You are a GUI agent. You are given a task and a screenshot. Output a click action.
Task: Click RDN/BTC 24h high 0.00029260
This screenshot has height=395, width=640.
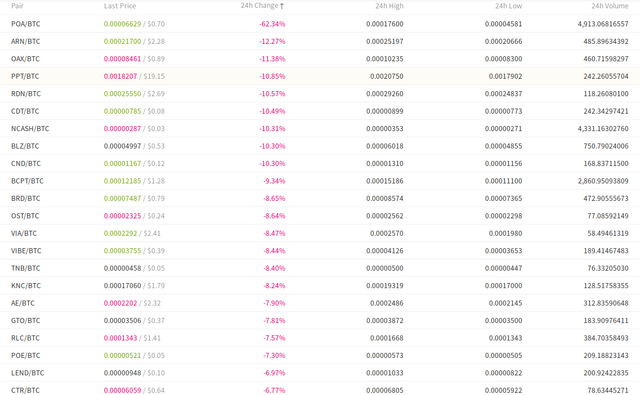point(385,94)
